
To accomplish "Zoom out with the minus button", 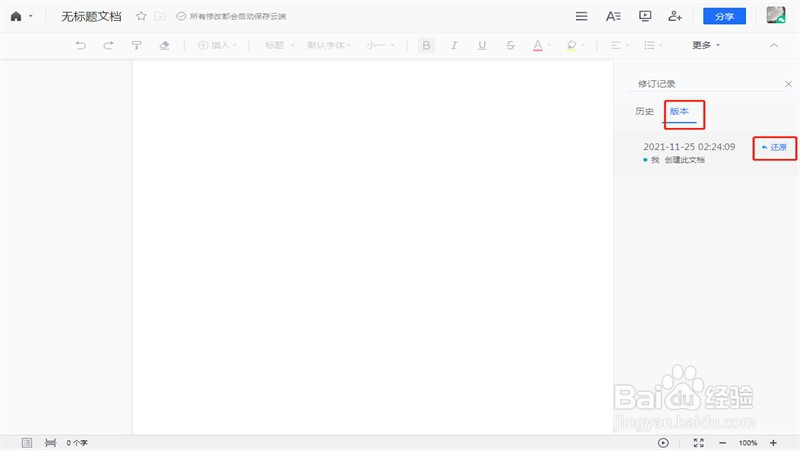I will (722, 443).
